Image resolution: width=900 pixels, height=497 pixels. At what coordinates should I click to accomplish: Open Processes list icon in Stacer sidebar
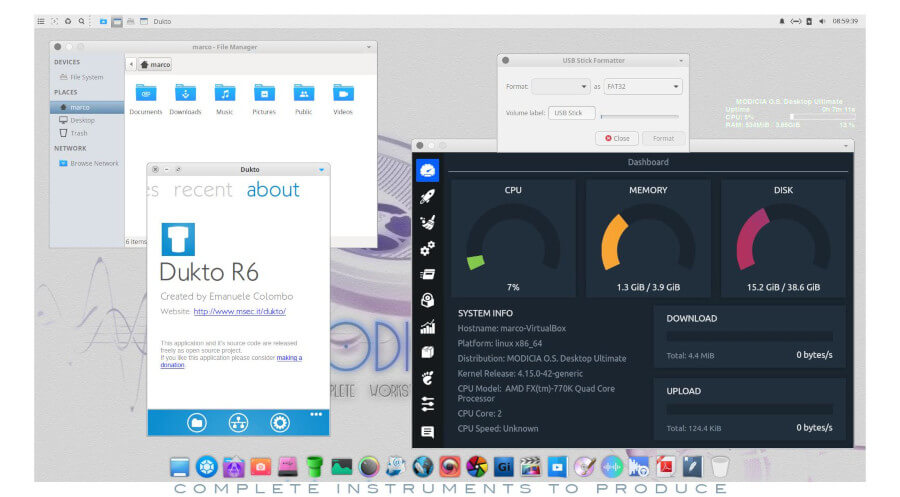(x=427, y=274)
